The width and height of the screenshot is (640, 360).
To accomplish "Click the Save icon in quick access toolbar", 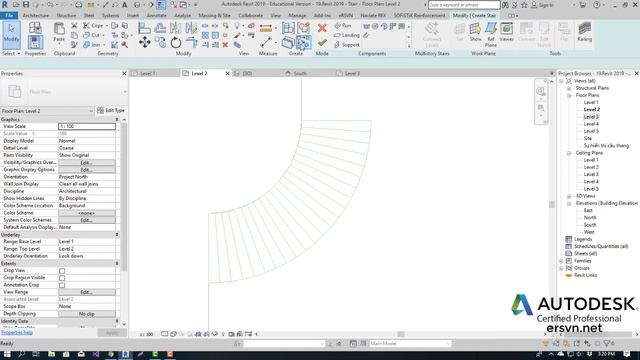I will click(x=26, y=4).
